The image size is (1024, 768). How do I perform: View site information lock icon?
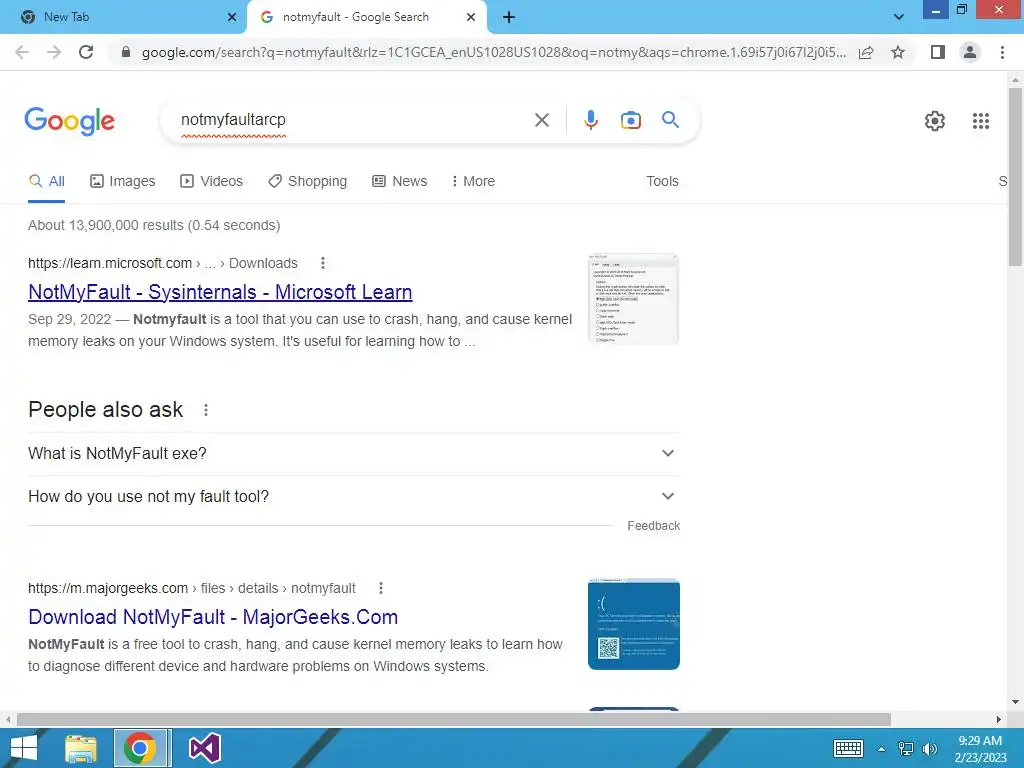coord(126,52)
